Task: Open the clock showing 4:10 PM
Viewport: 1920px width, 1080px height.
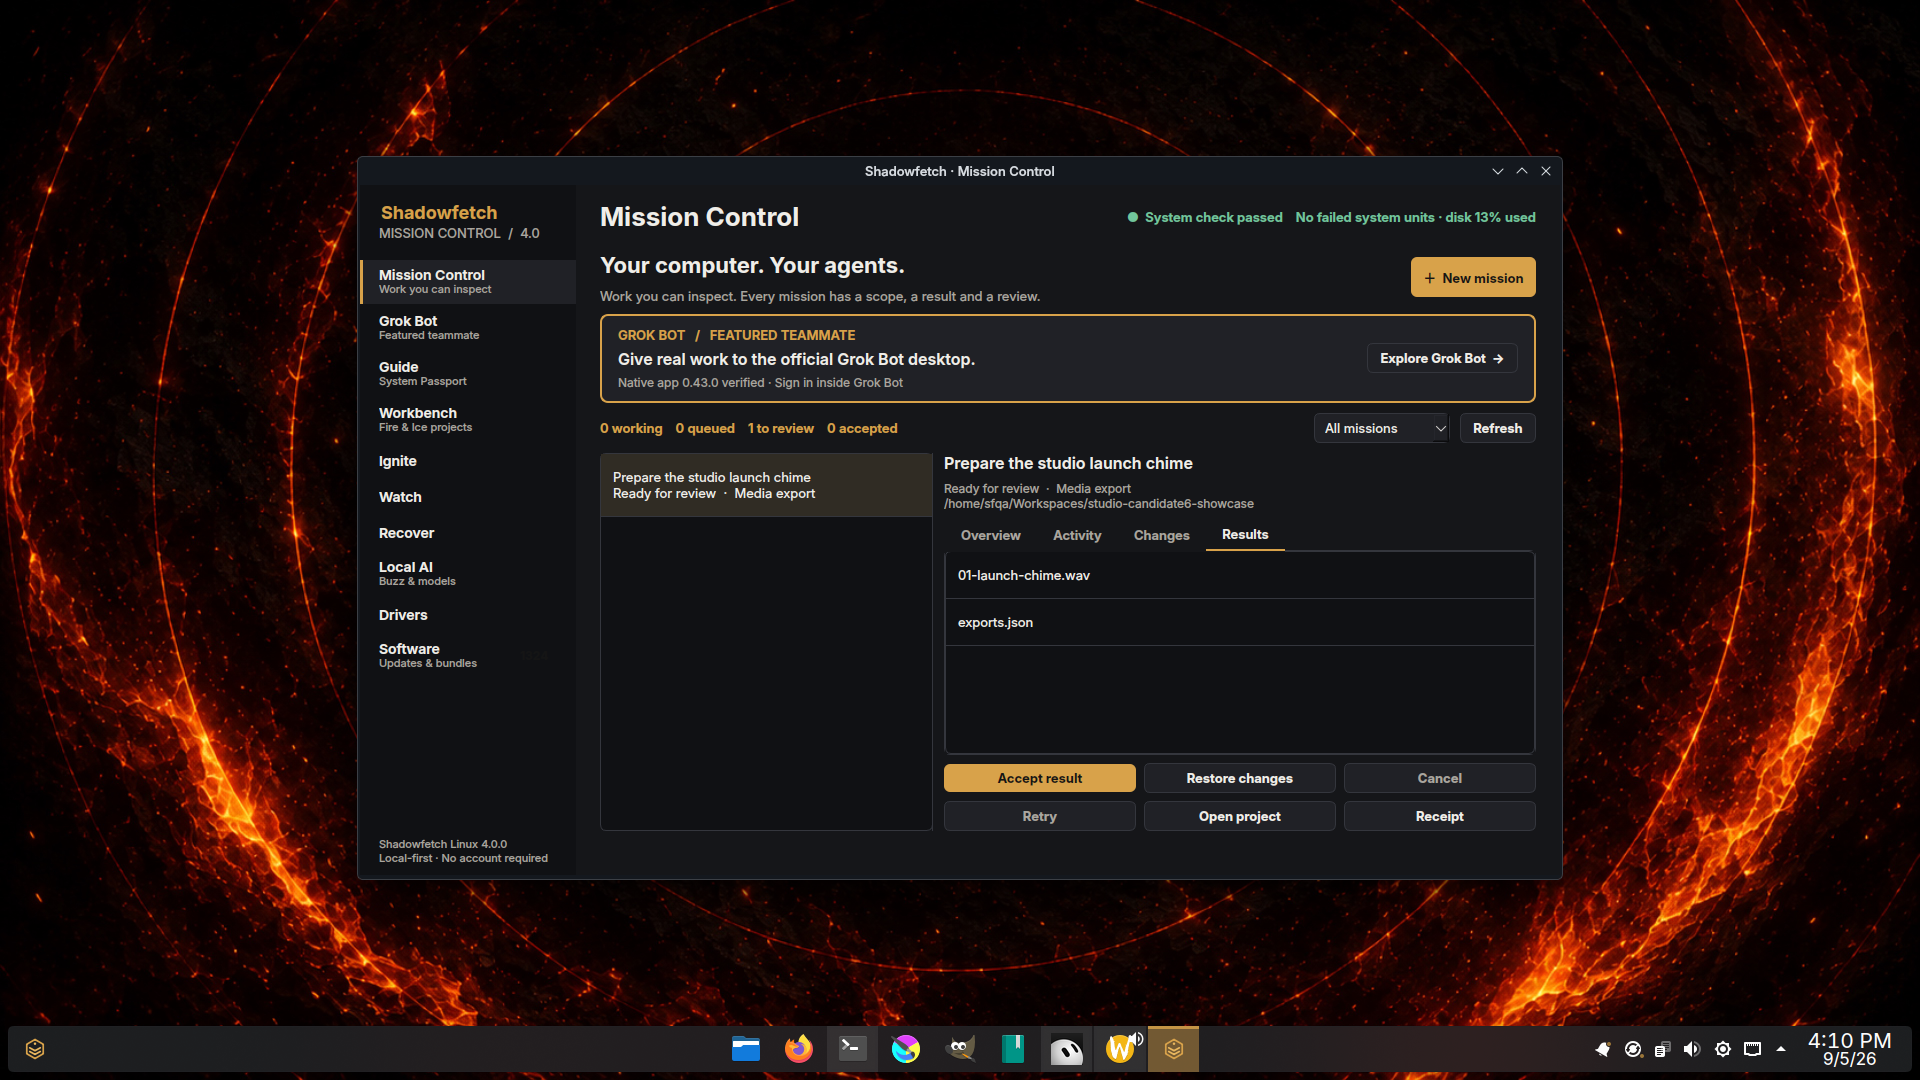Action: point(1850,1049)
